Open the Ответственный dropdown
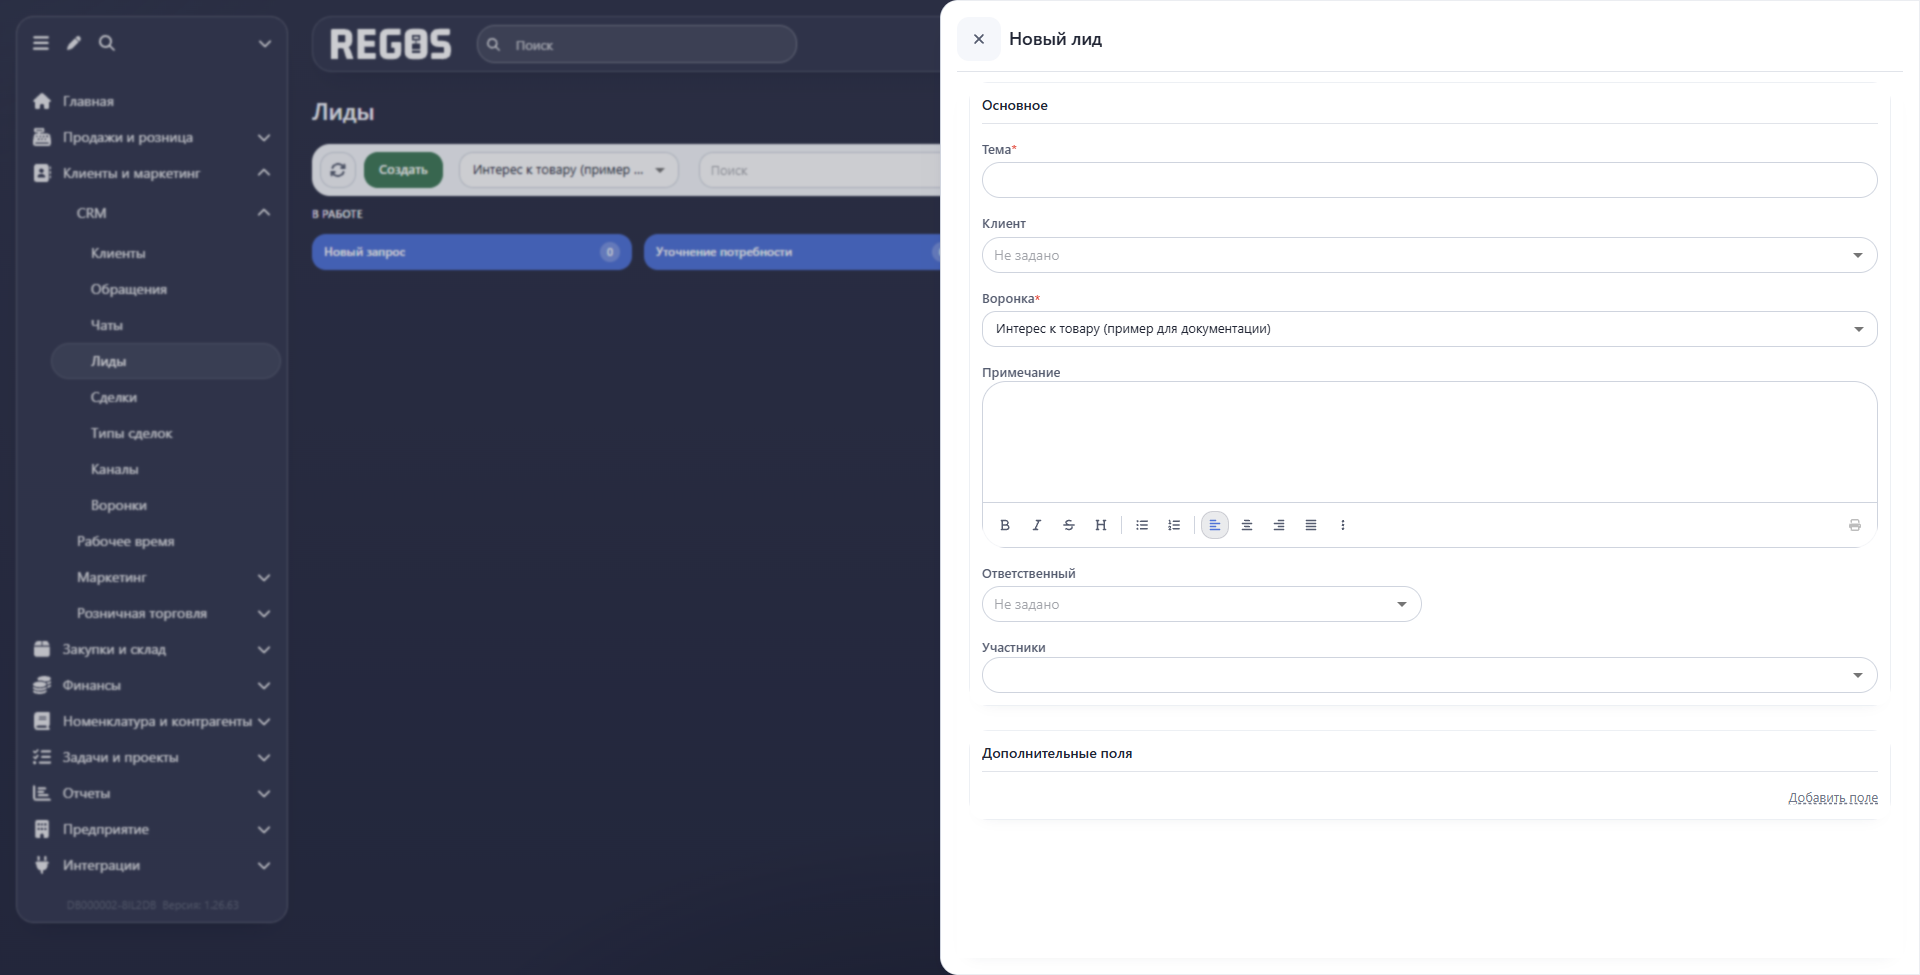 (x=1201, y=604)
